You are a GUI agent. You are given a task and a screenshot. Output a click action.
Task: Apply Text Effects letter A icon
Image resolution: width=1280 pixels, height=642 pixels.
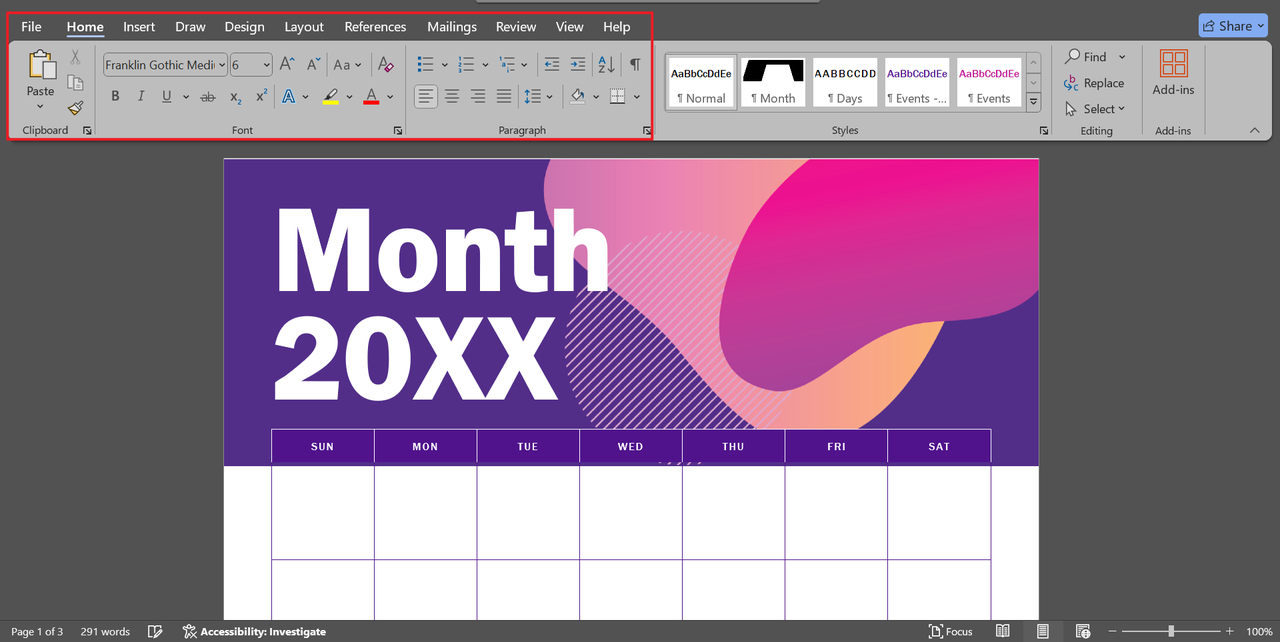coord(289,96)
